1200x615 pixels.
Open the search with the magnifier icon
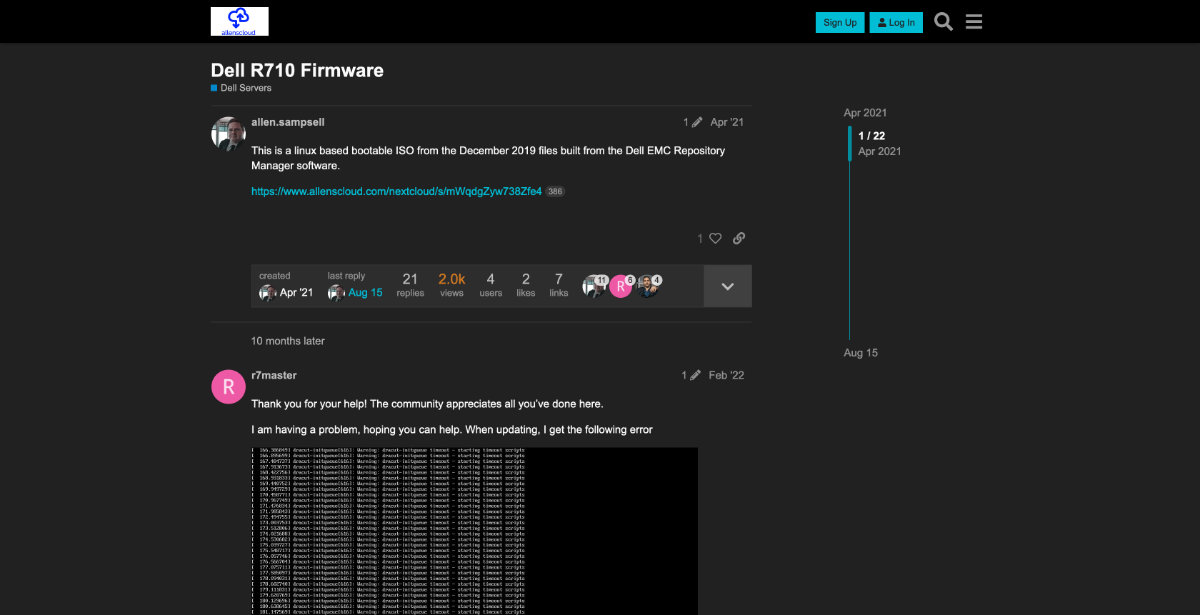[x=943, y=21]
